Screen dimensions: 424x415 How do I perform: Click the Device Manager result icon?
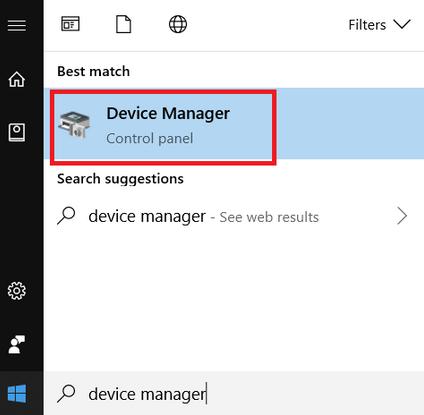[x=75, y=125]
